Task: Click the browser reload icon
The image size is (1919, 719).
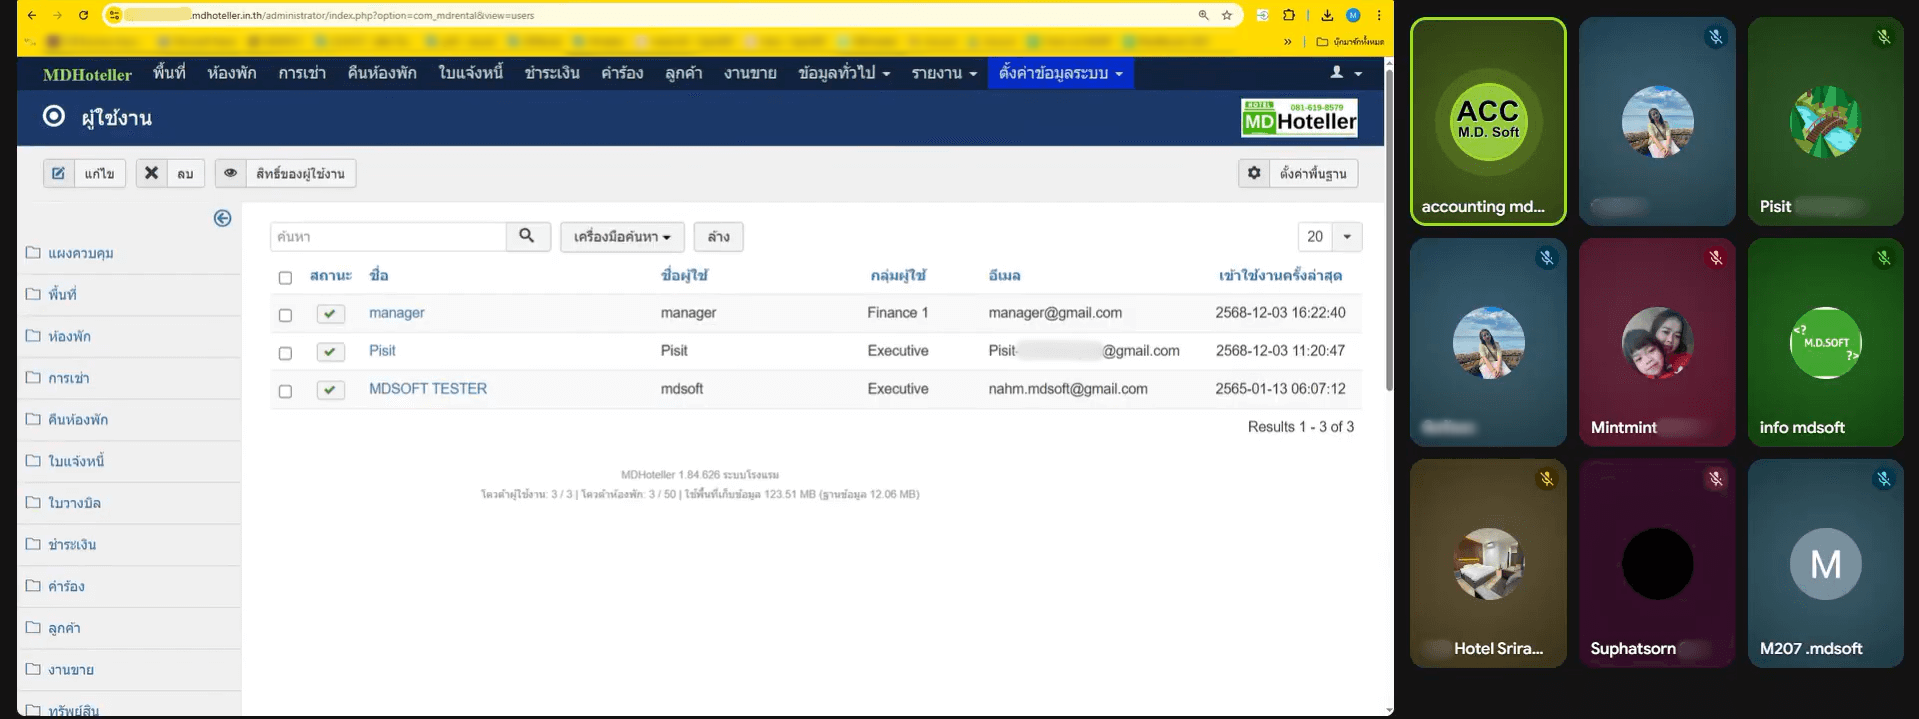Action: tap(83, 15)
